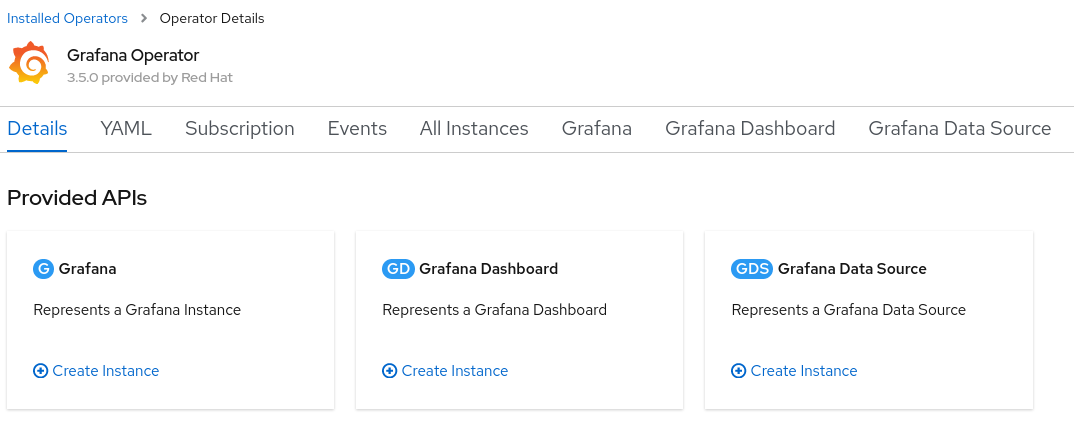This screenshot has width=1074, height=426.
Task: Click 'Represents a Grafana Instance' description
Action: (137, 310)
